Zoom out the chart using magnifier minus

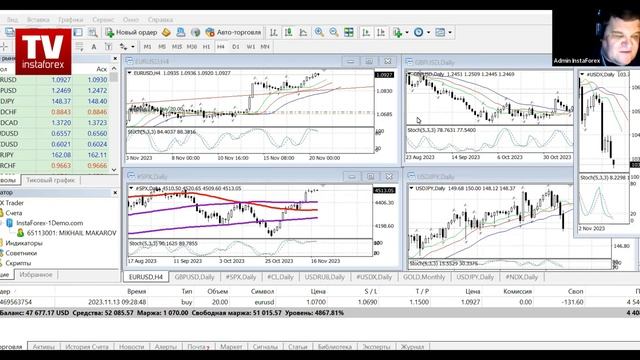(333, 32)
